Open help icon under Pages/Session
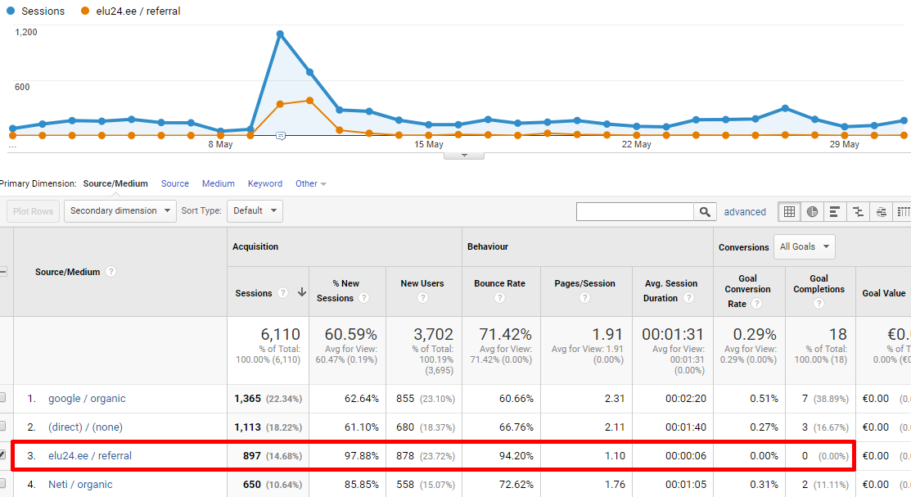 click(x=584, y=298)
